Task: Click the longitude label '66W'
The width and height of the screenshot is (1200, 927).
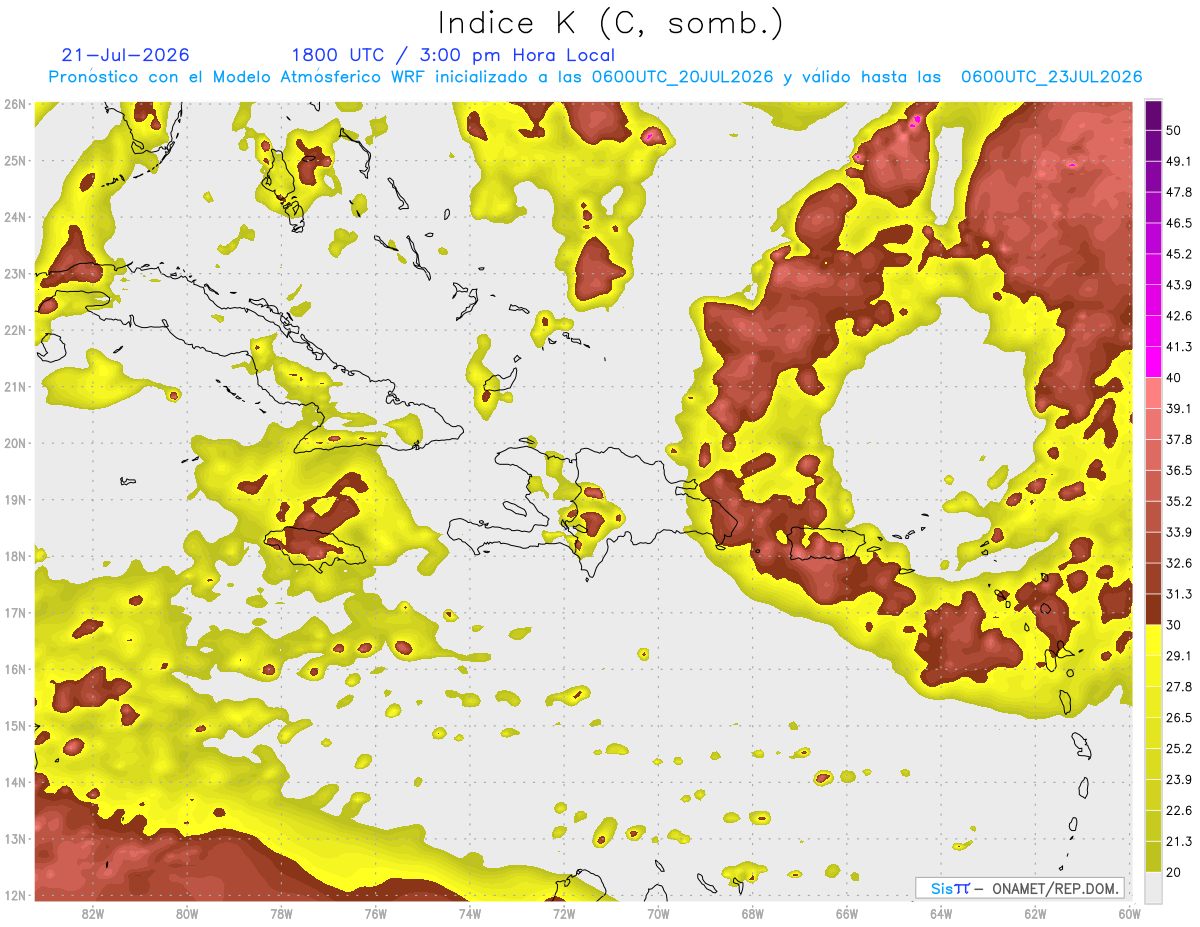Action: (846, 913)
